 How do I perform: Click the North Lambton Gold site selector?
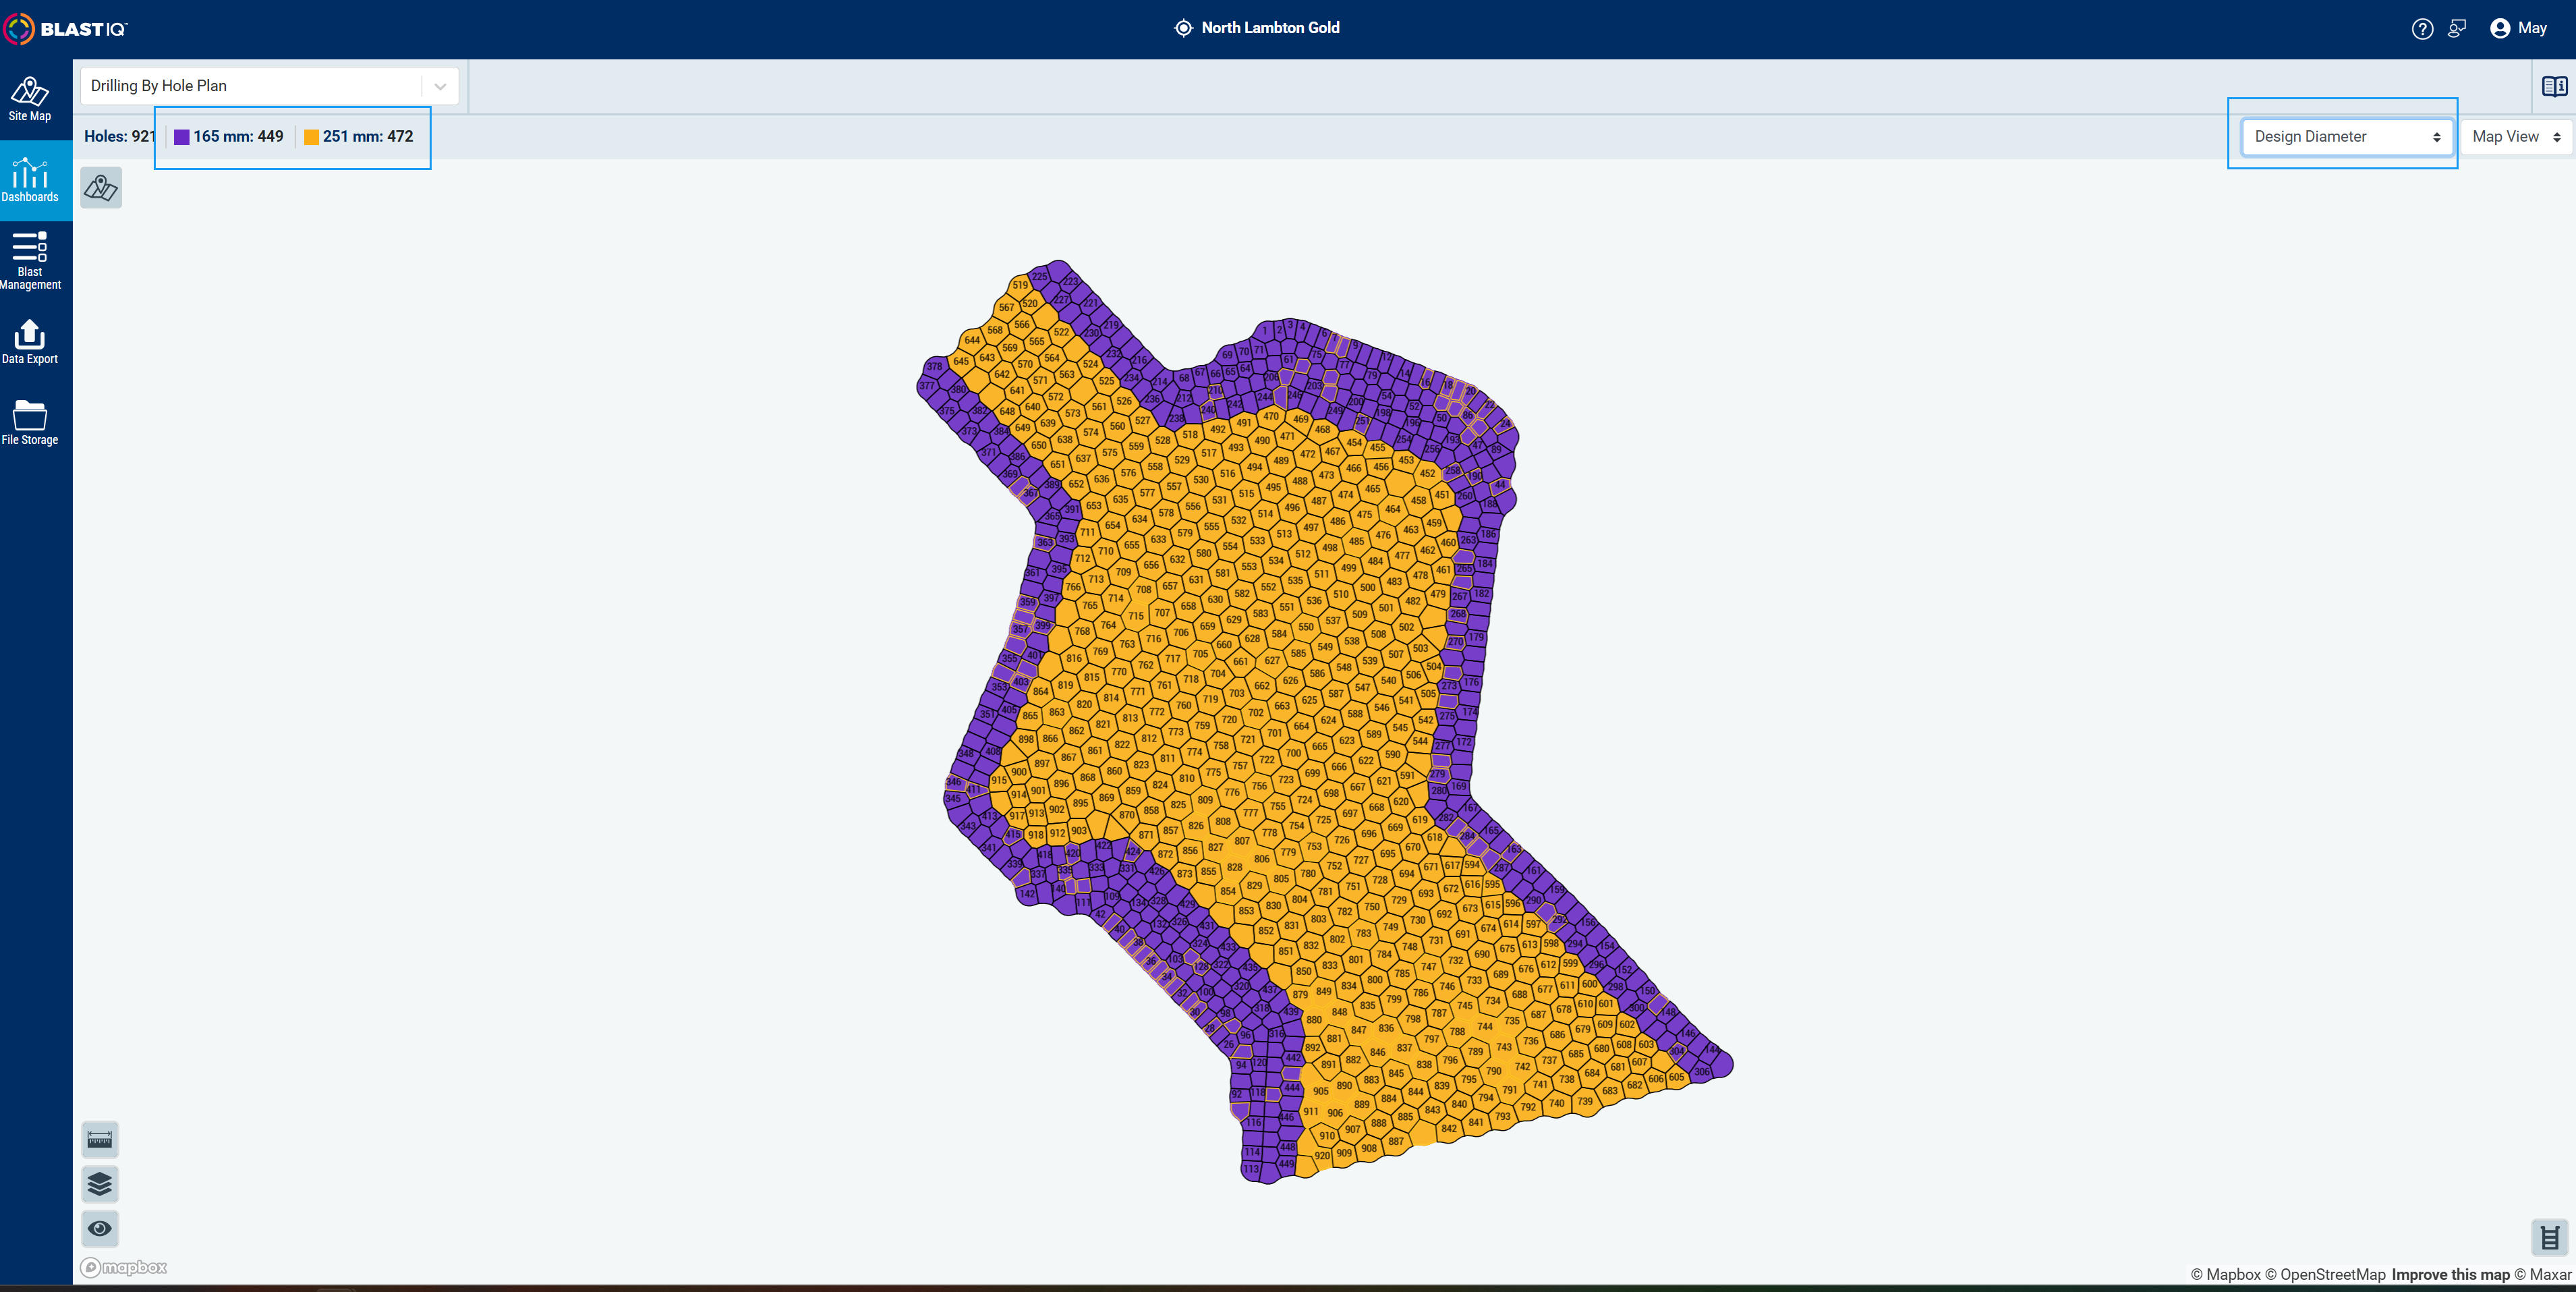click(1257, 28)
